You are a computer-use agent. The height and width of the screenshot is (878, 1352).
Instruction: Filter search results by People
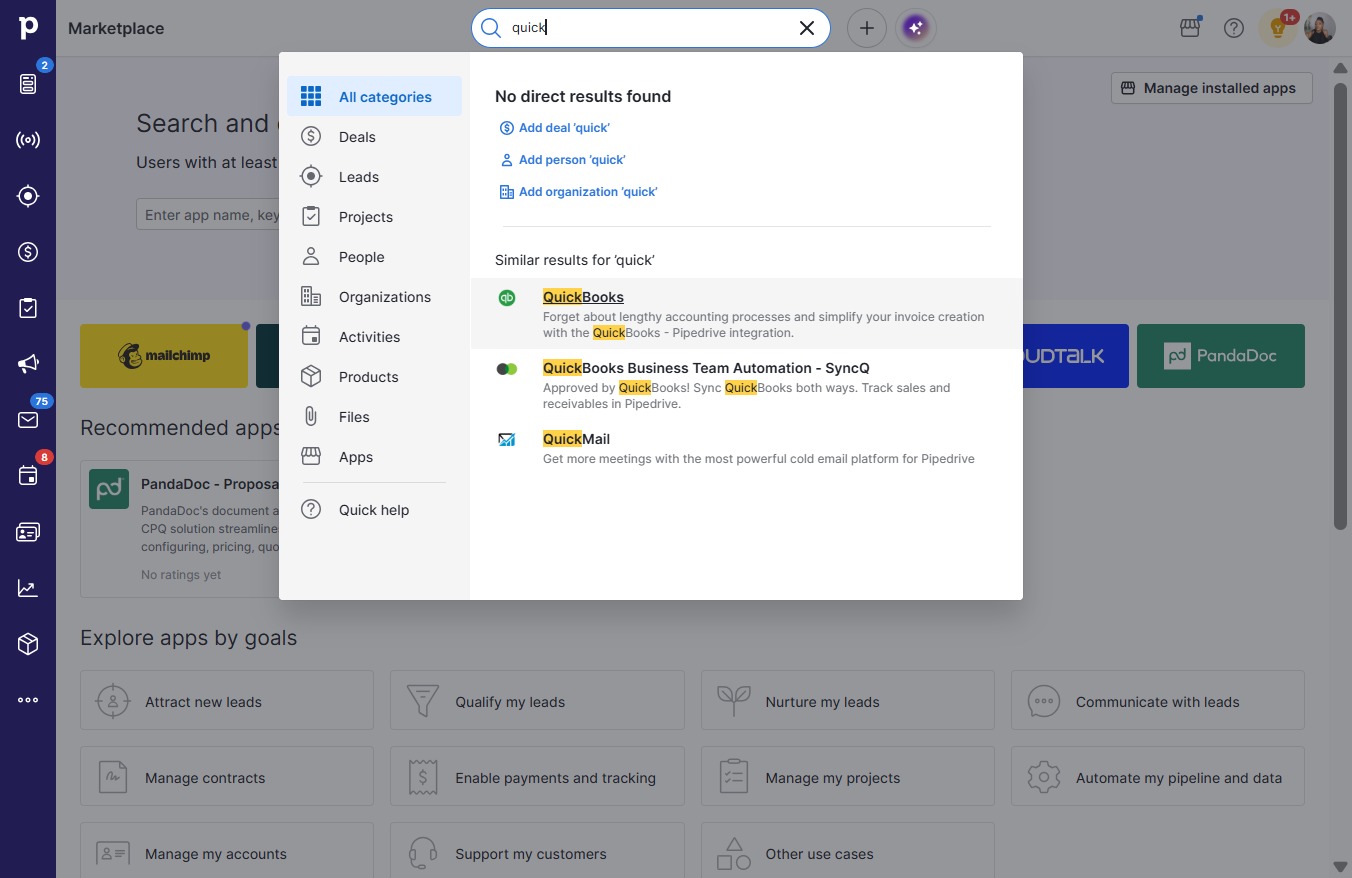(374, 257)
